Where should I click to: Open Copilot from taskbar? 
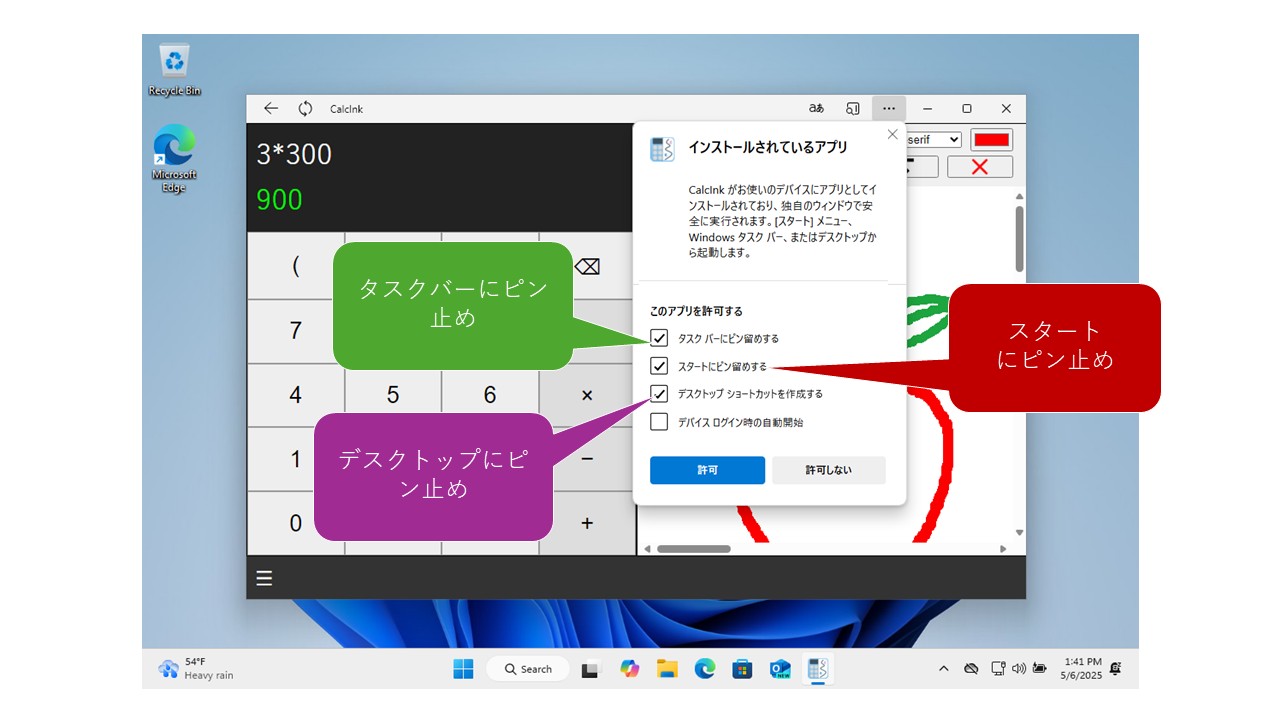click(629, 669)
